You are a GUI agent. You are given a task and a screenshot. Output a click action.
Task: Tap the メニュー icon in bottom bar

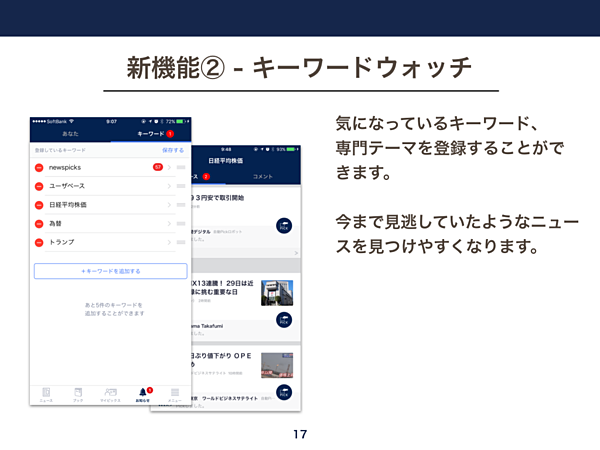(x=174, y=394)
